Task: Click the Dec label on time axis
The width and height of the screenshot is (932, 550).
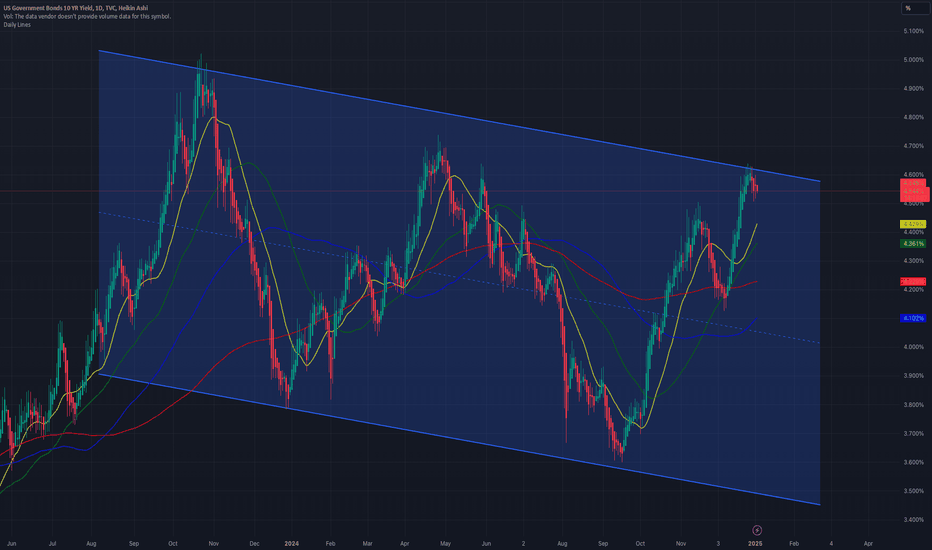Action: tap(254, 543)
